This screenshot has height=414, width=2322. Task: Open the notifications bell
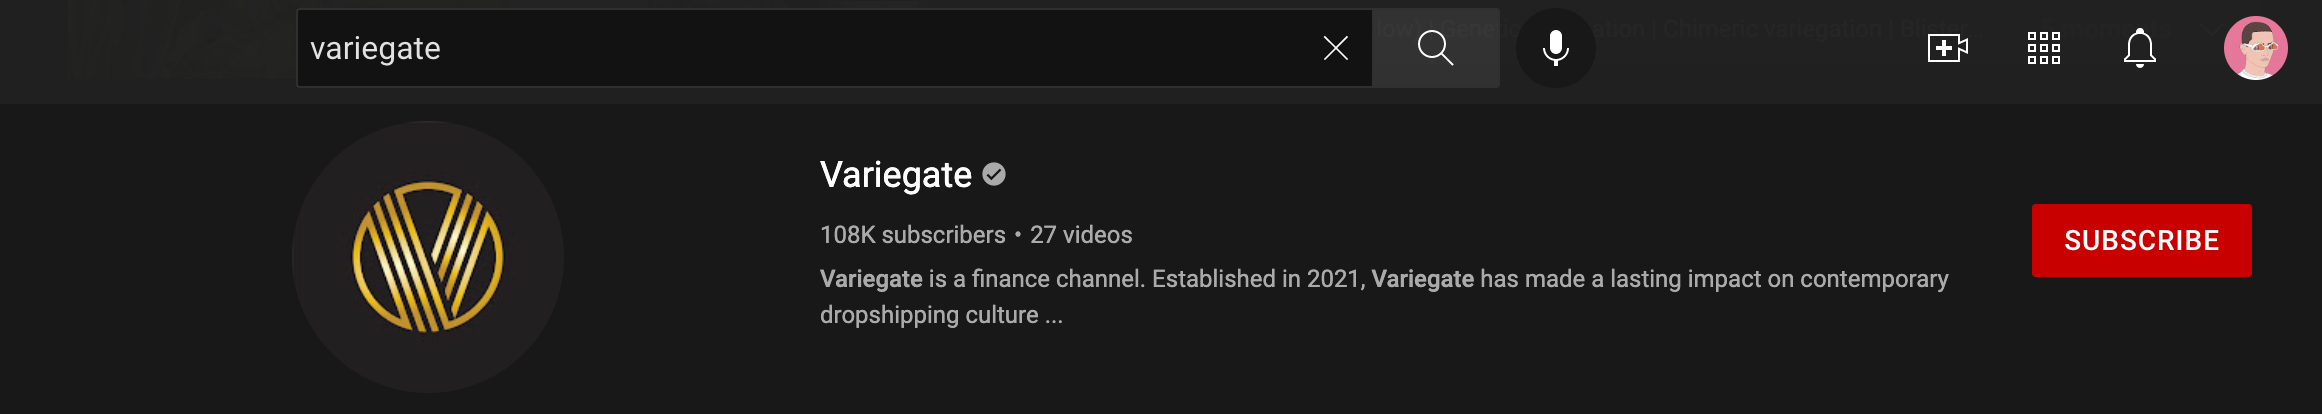tap(2139, 48)
